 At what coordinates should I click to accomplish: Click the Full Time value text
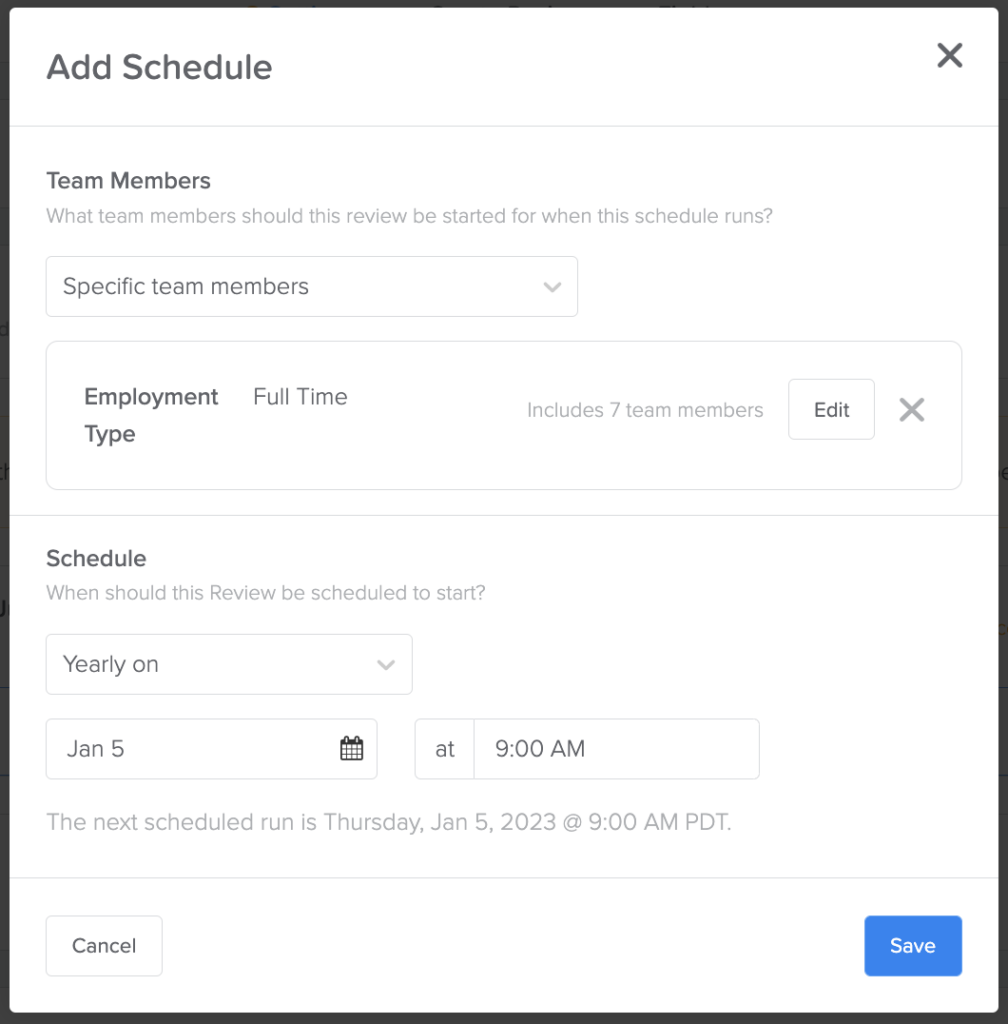click(300, 397)
